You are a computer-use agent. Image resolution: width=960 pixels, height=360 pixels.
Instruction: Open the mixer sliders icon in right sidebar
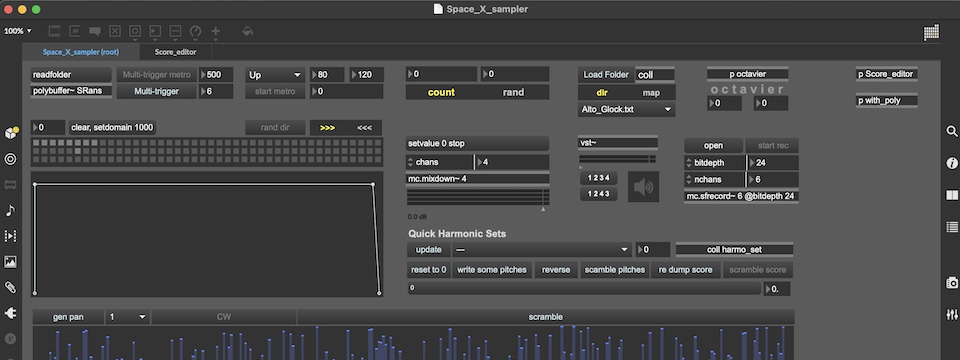951,315
